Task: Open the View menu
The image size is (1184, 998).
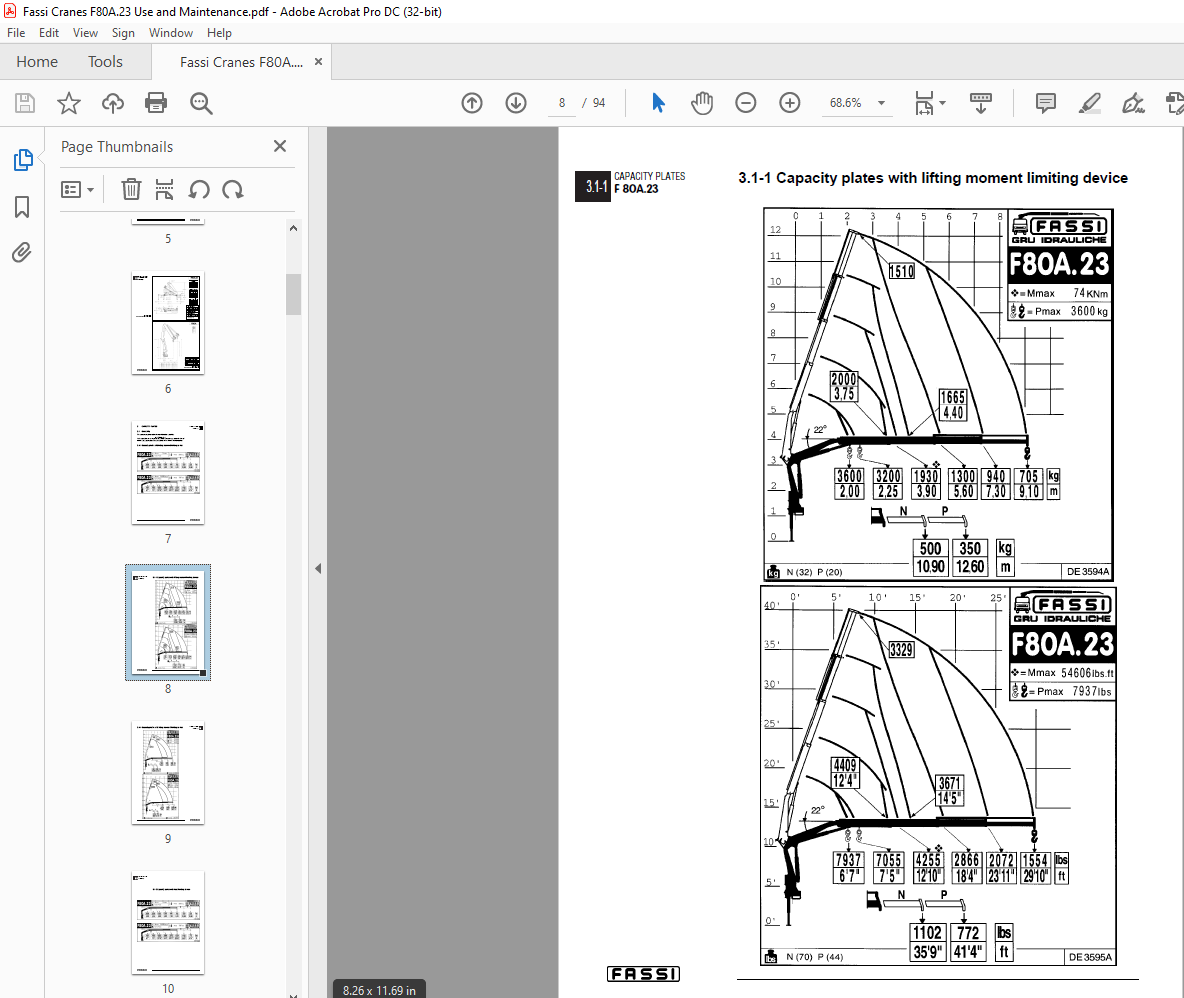Action: coord(85,32)
